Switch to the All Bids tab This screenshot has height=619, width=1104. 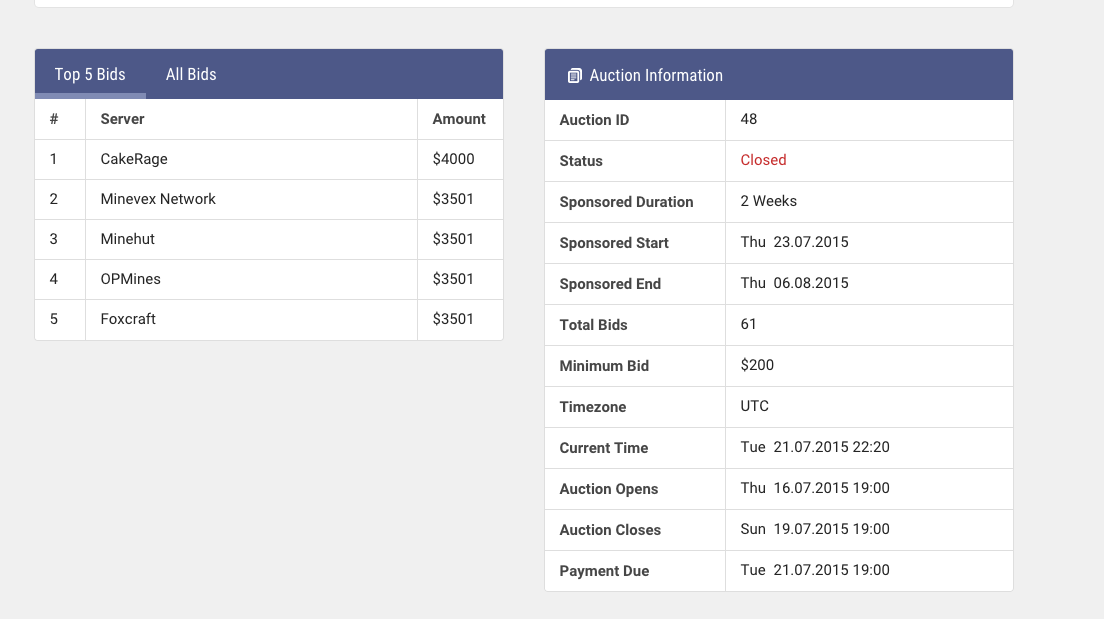pos(191,74)
